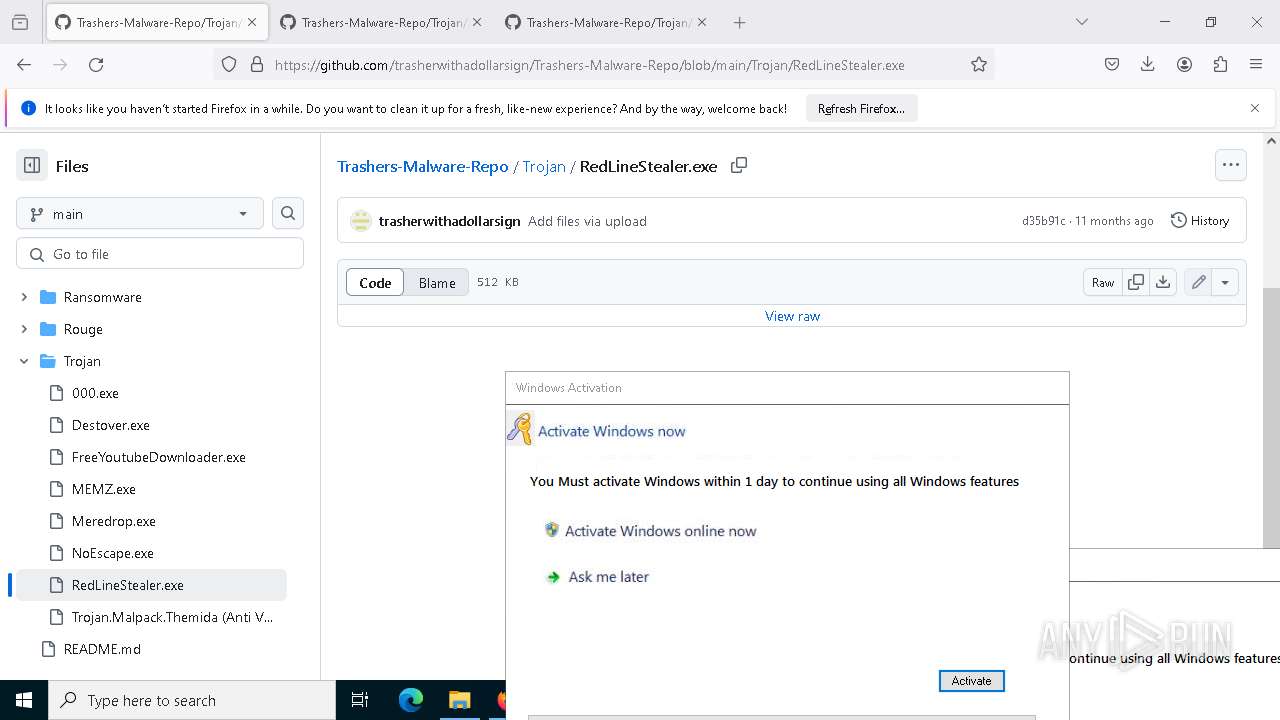Open a new tab with plus icon
Viewport: 1280px width, 720px height.
(x=739, y=22)
